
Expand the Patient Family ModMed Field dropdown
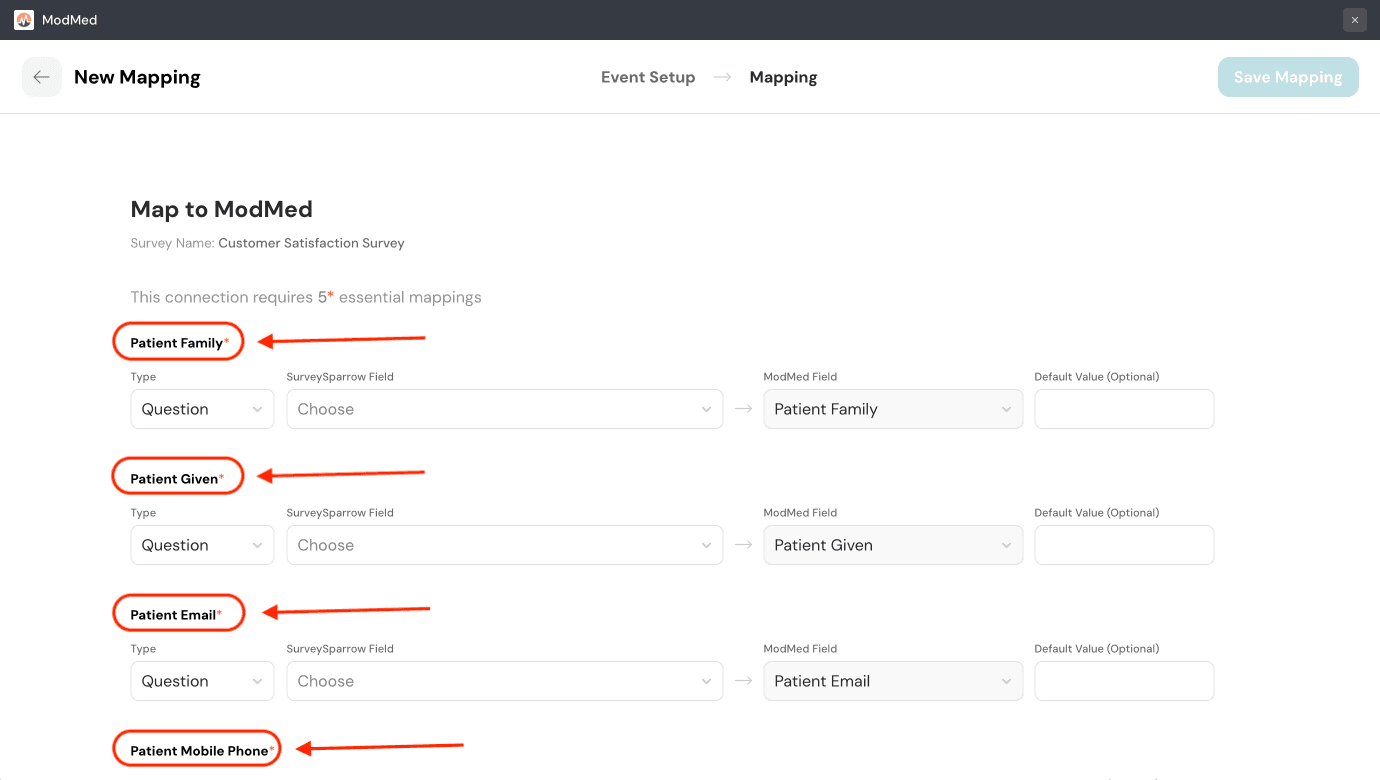[x=892, y=409]
